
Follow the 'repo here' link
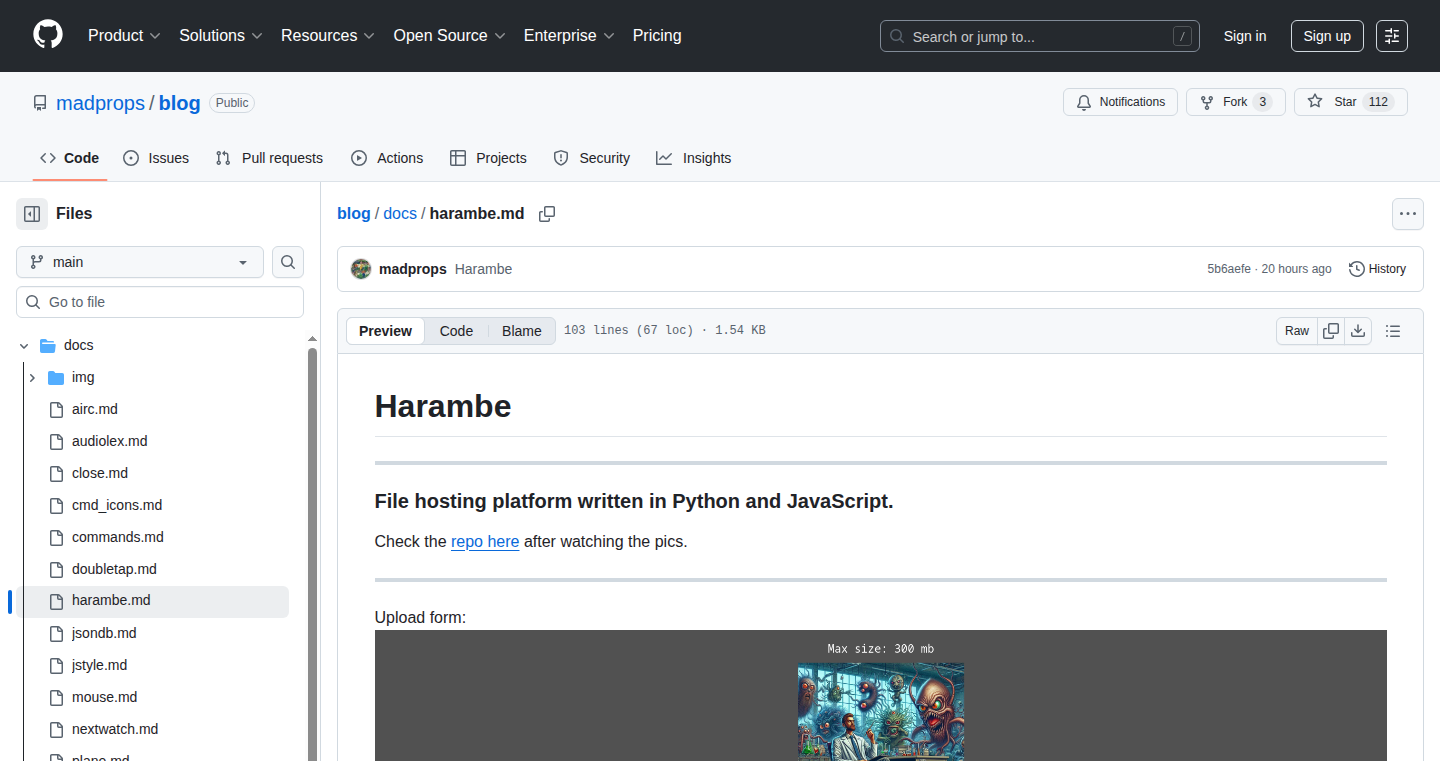coord(485,541)
